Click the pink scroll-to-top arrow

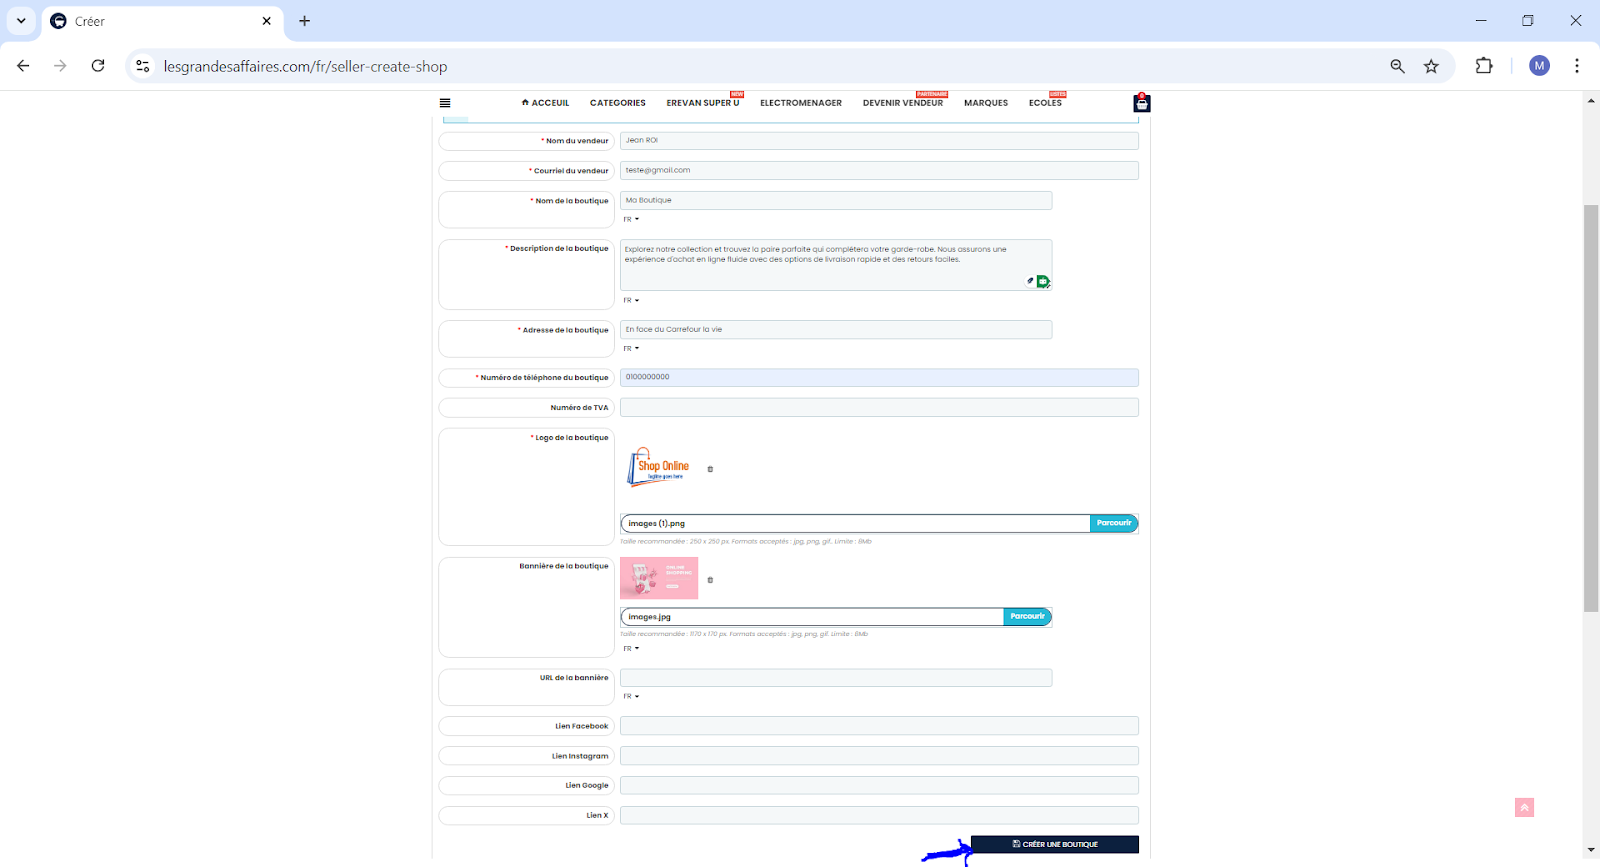click(1524, 808)
